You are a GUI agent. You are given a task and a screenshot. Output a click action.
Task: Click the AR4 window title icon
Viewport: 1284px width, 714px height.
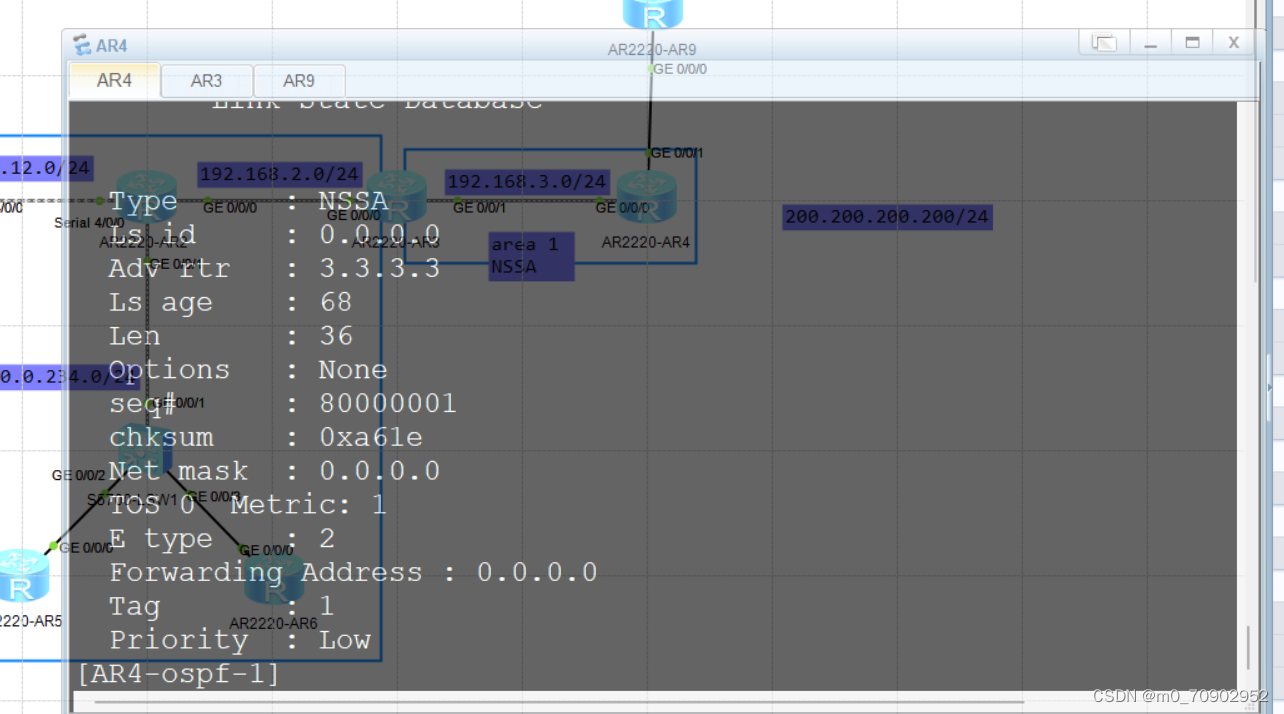(82, 45)
